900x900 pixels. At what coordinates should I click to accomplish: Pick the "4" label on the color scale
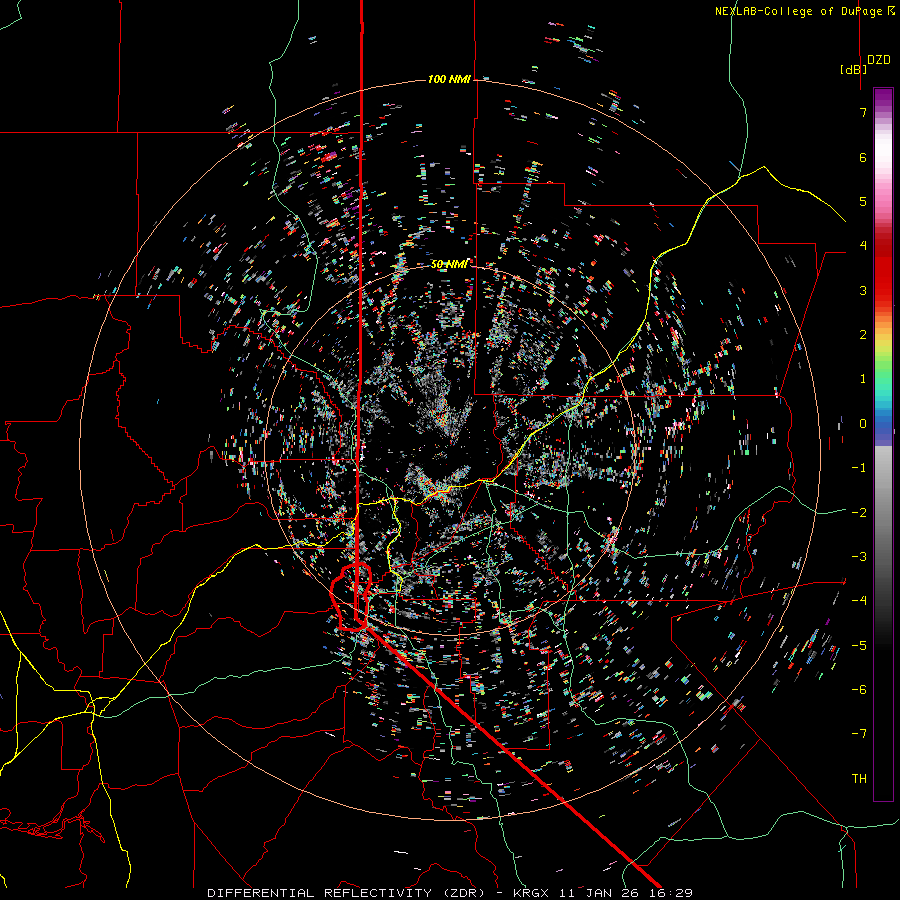863,246
